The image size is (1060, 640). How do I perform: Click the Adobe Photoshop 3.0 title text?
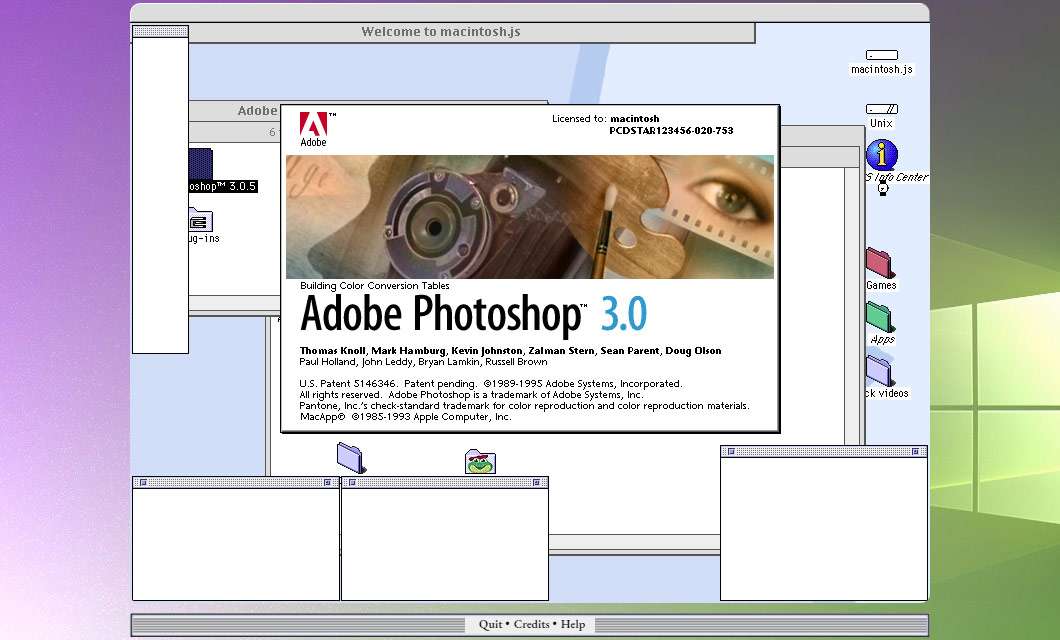[x=473, y=314]
